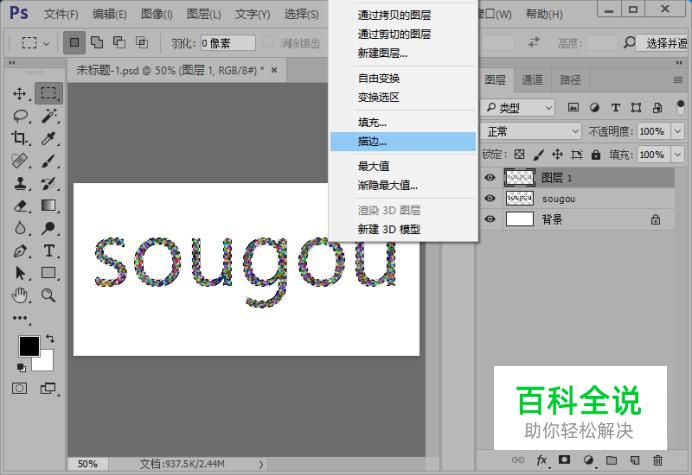Open the extra tools ellipsis menu
This screenshot has height=475, width=692.
tap(20, 318)
